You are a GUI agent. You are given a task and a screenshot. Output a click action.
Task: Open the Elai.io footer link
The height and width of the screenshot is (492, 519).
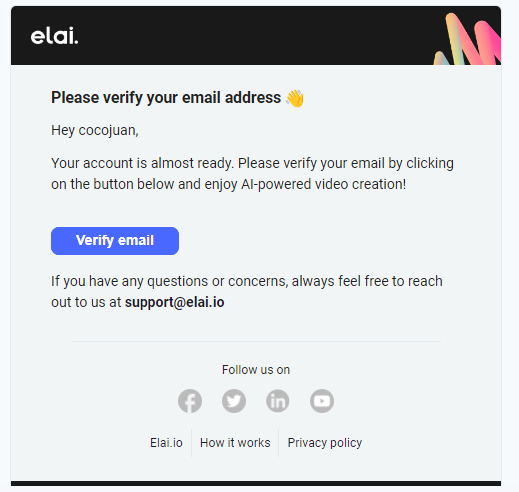pos(166,443)
